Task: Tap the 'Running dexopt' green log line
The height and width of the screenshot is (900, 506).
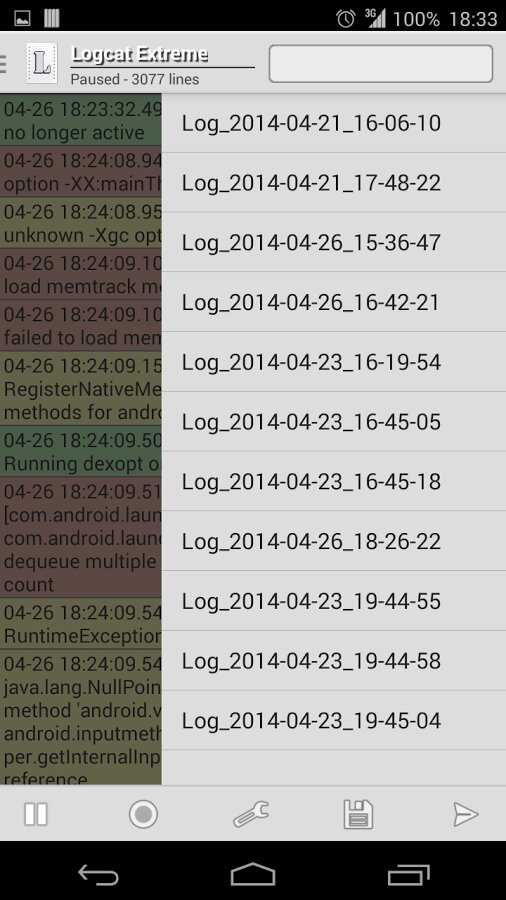Action: (x=81, y=451)
